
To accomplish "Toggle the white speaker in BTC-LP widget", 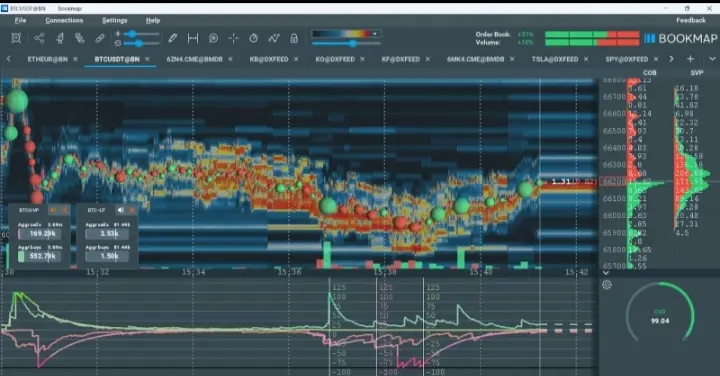I will (x=121, y=210).
